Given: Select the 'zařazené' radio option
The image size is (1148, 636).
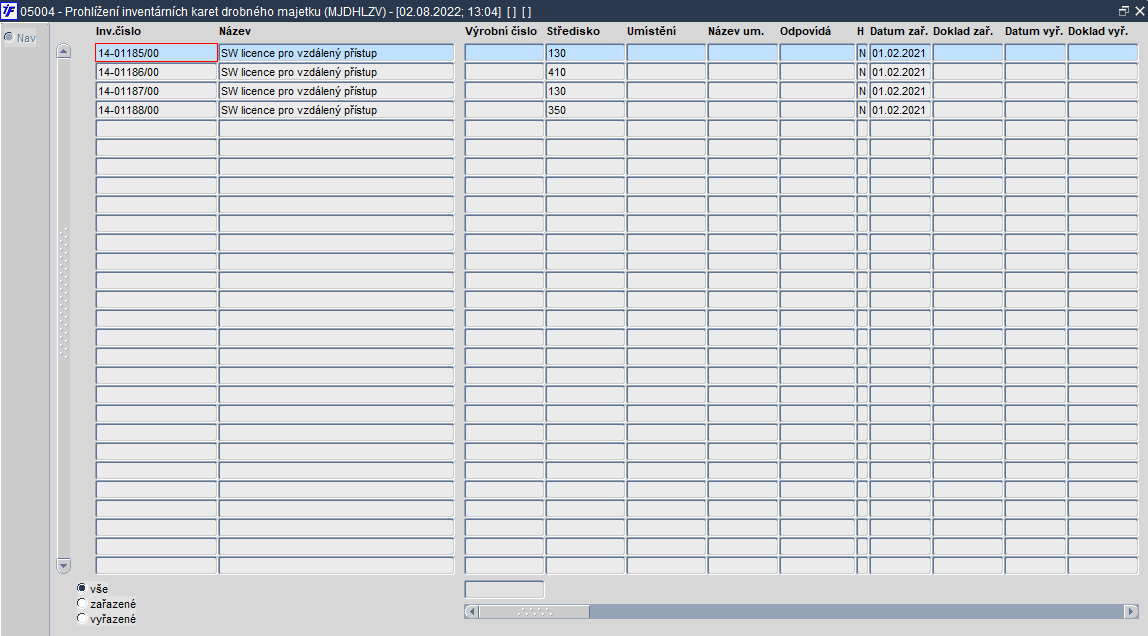Looking at the screenshot, I should (x=81, y=603).
